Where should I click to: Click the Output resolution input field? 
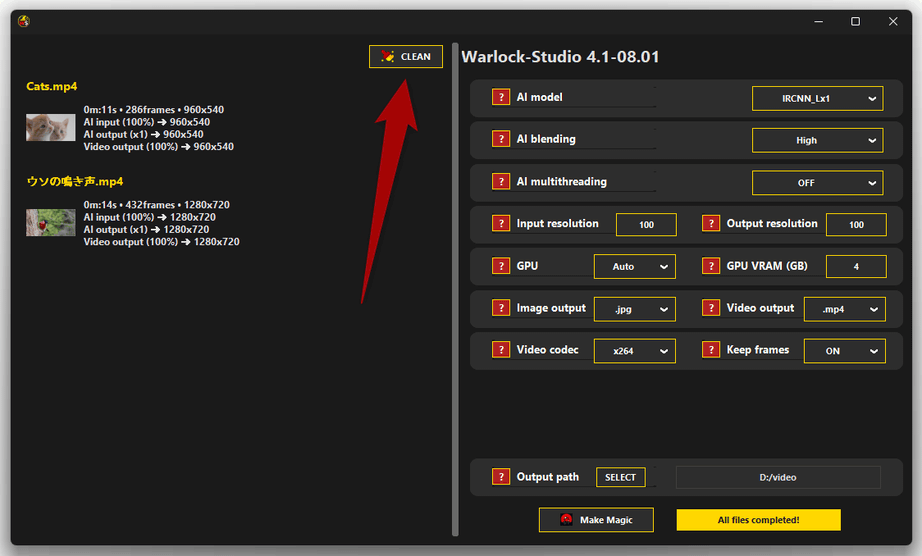pos(856,225)
